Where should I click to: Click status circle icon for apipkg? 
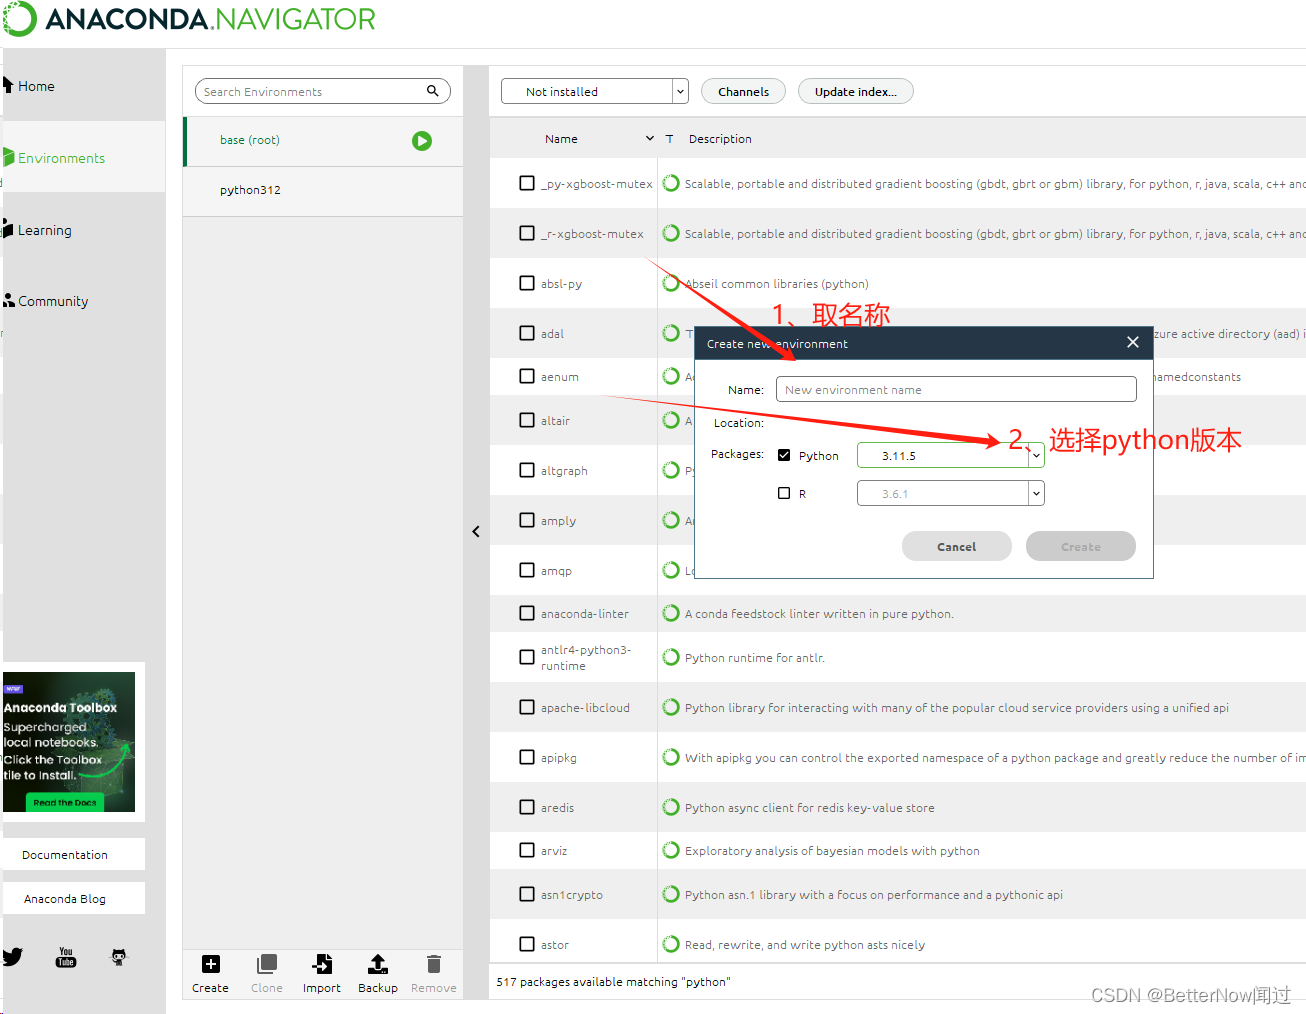(x=671, y=757)
